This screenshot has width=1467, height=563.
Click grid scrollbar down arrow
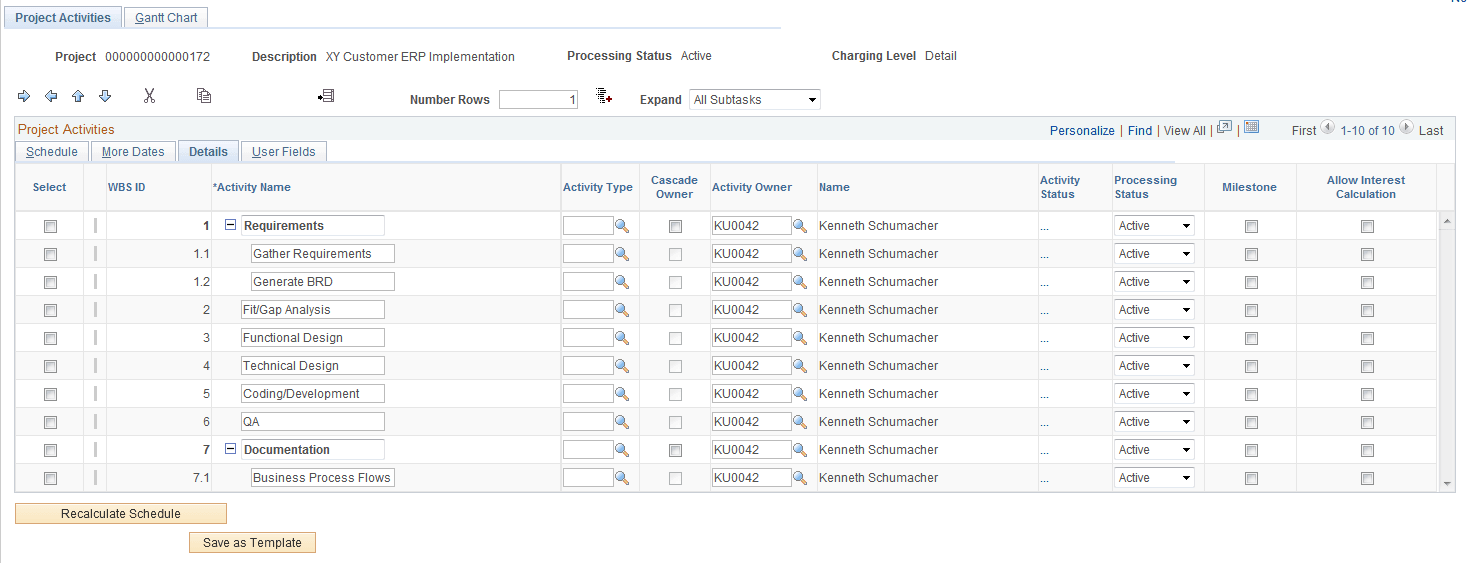[1447, 484]
